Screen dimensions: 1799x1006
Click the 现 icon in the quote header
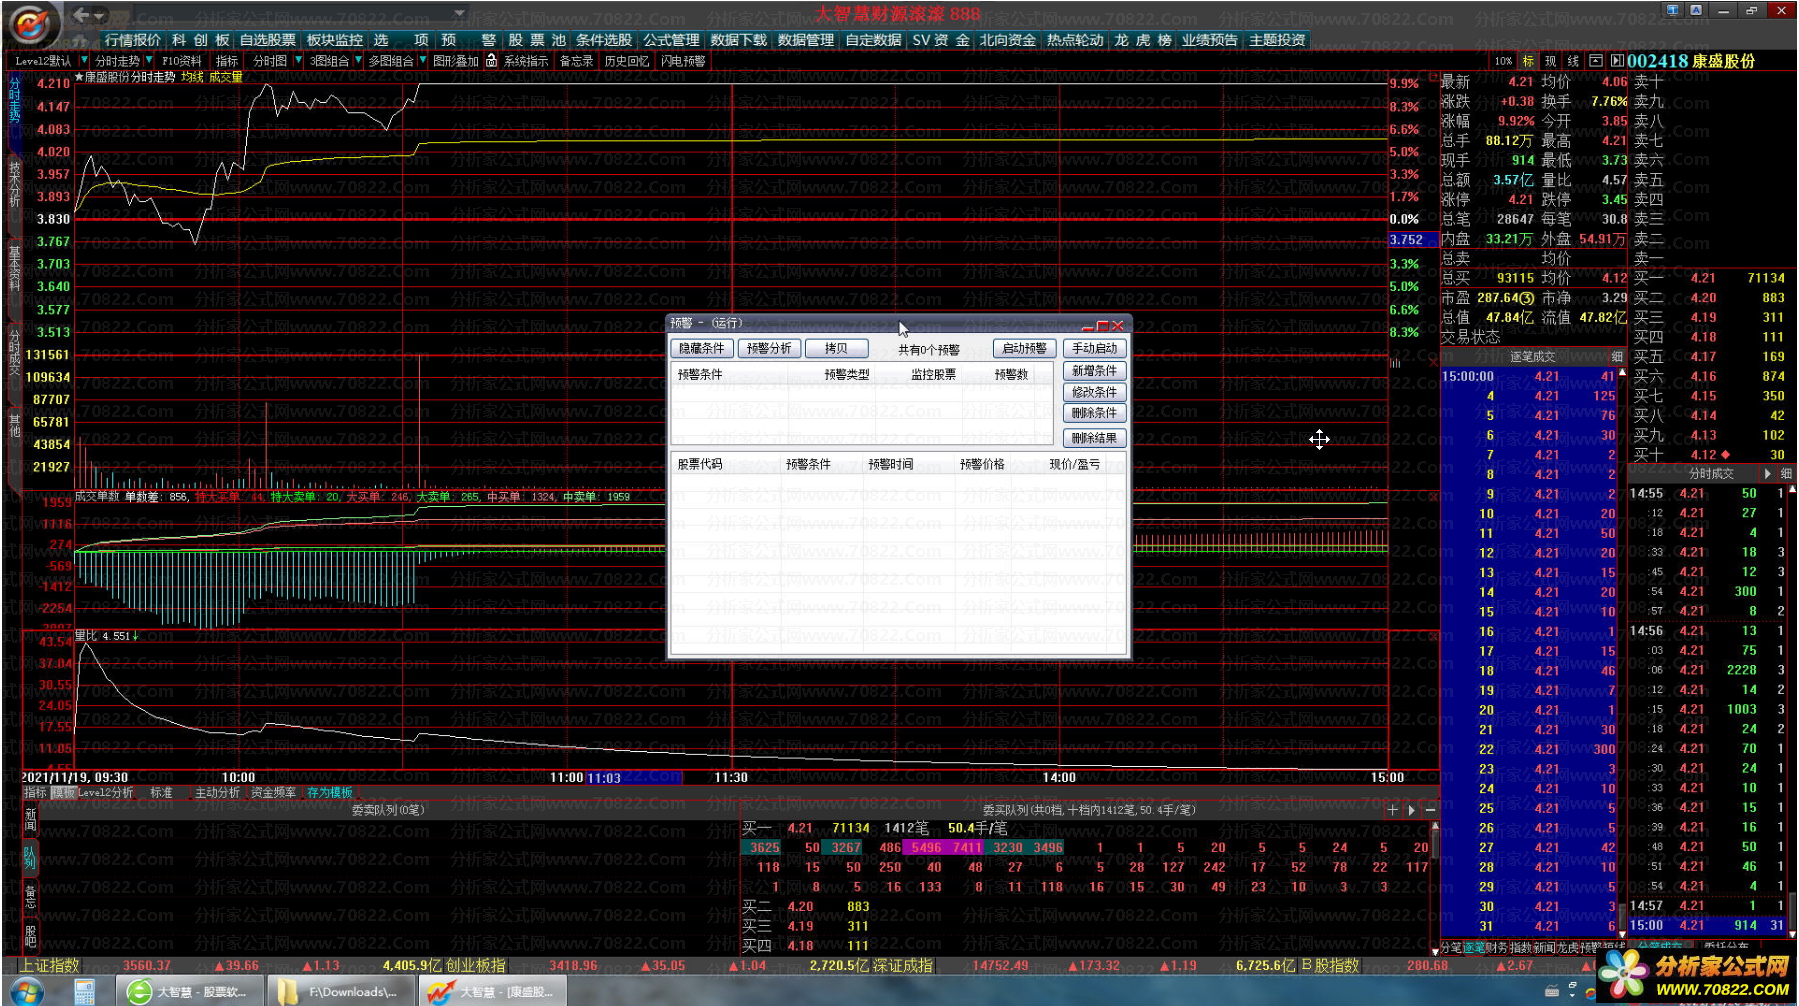(x=1550, y=61)
